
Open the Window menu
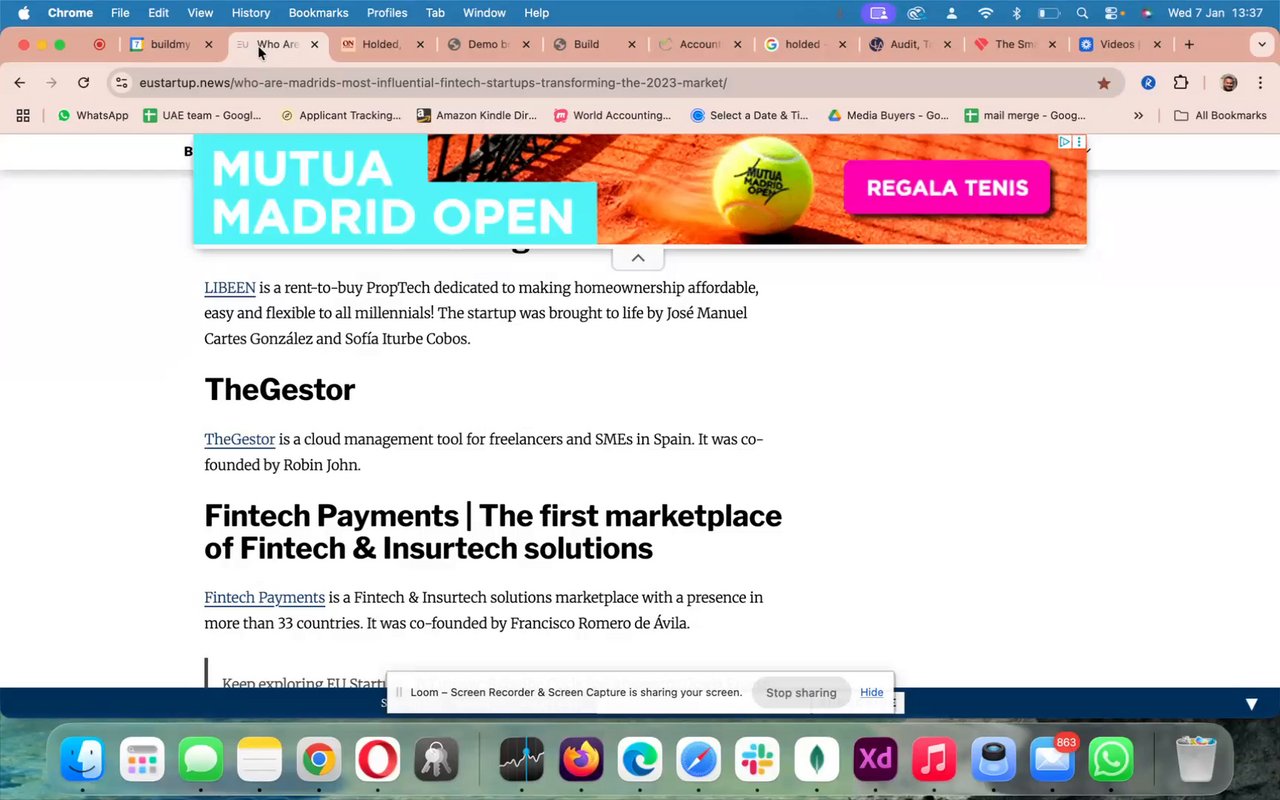(484, 13)
